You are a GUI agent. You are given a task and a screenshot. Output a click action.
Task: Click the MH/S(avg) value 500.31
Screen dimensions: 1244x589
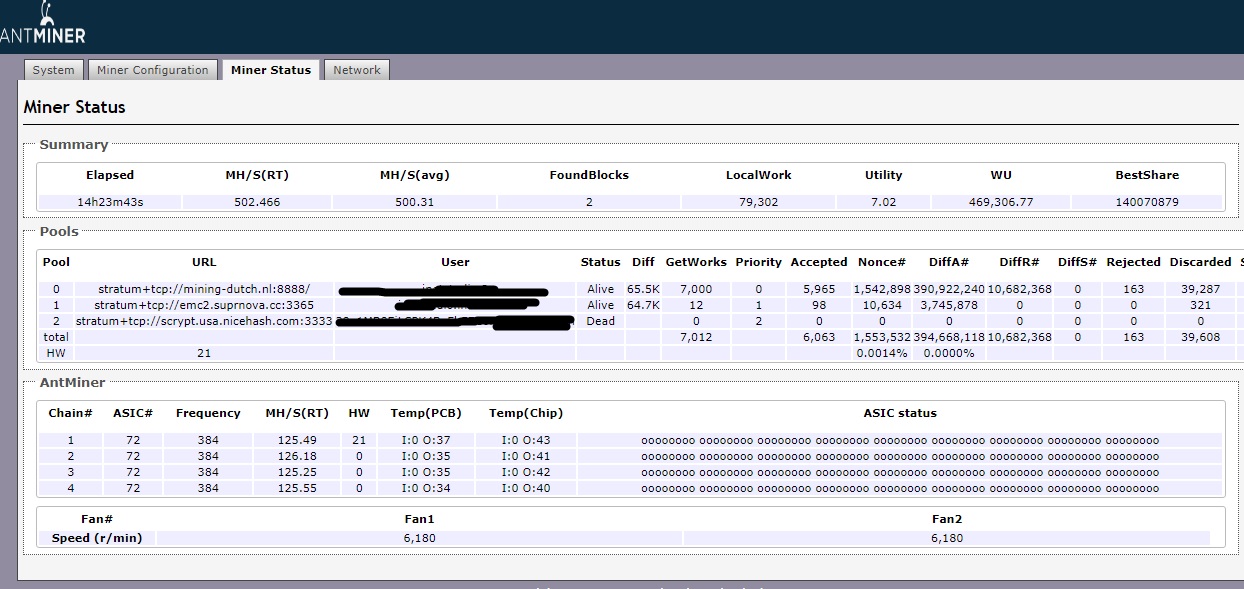[414, 202]
